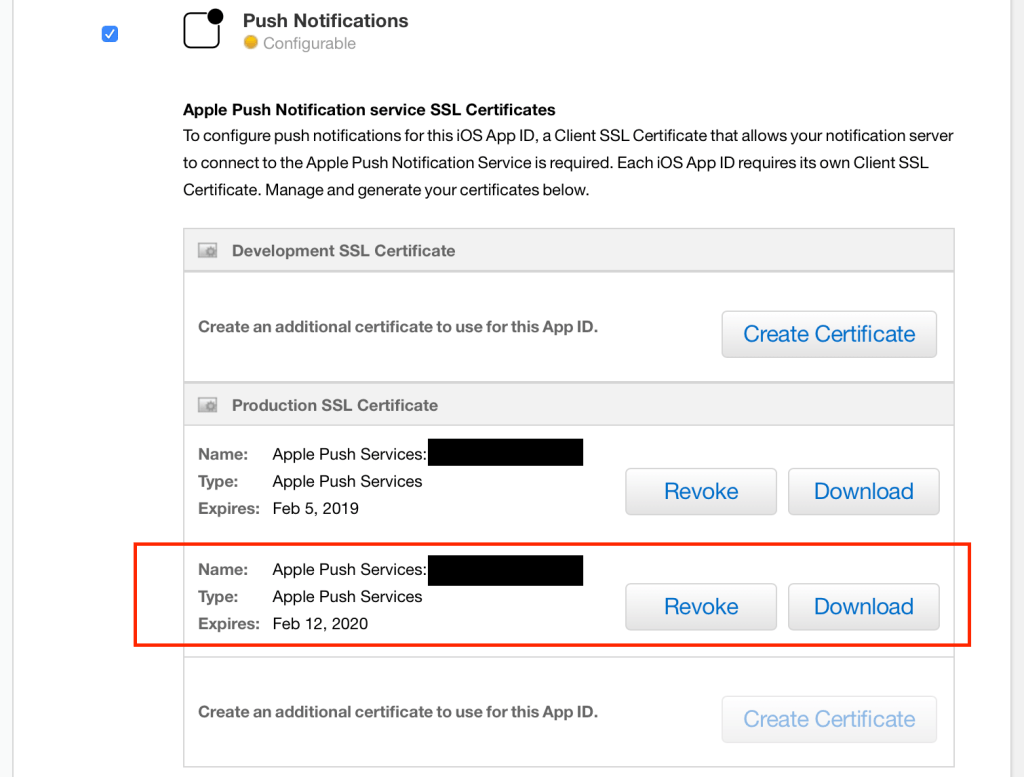Image resolution: width=1024 pixels, height=777 pixels.
Task: Create a Development SSL certificate
Action: pos(829,334)
